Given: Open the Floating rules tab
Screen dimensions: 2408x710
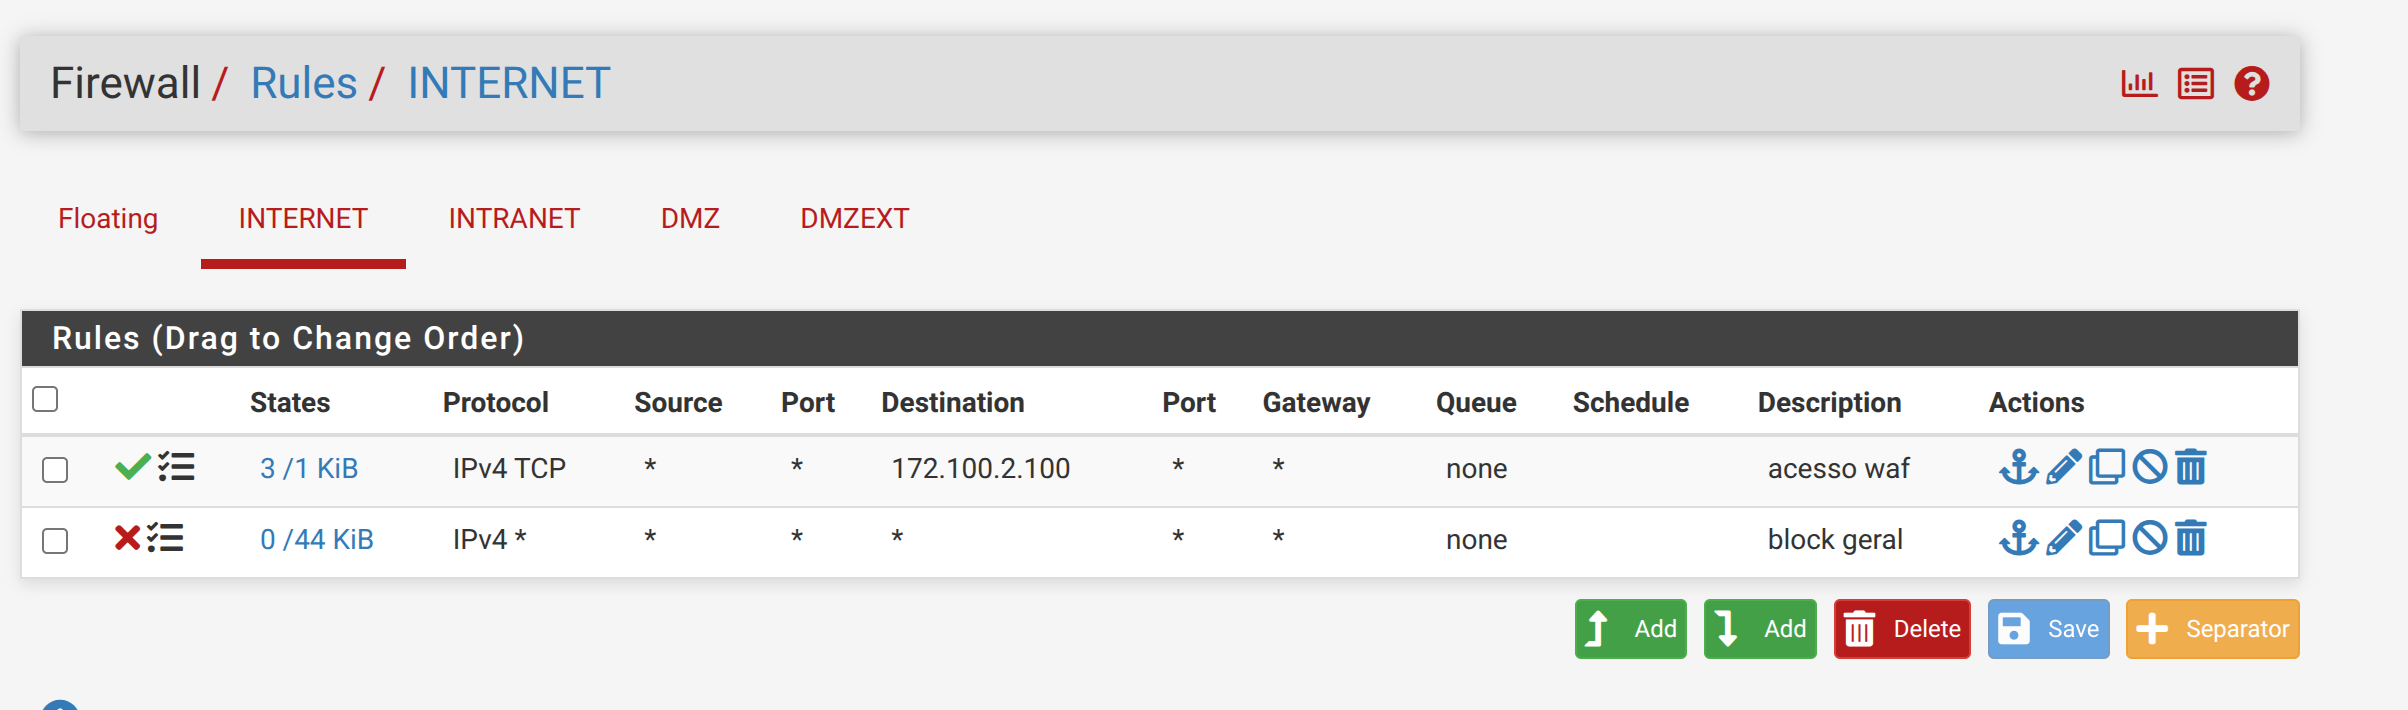Looking at the screenshot, I should pyautogui.click(x=108, y=219).
